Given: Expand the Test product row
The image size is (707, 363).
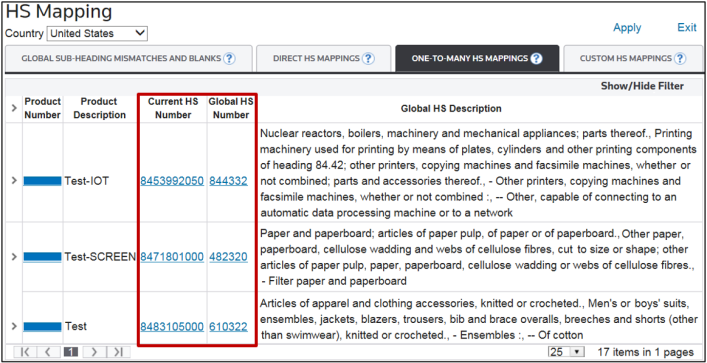Looking at the screenshot, I should coord(14,326).
